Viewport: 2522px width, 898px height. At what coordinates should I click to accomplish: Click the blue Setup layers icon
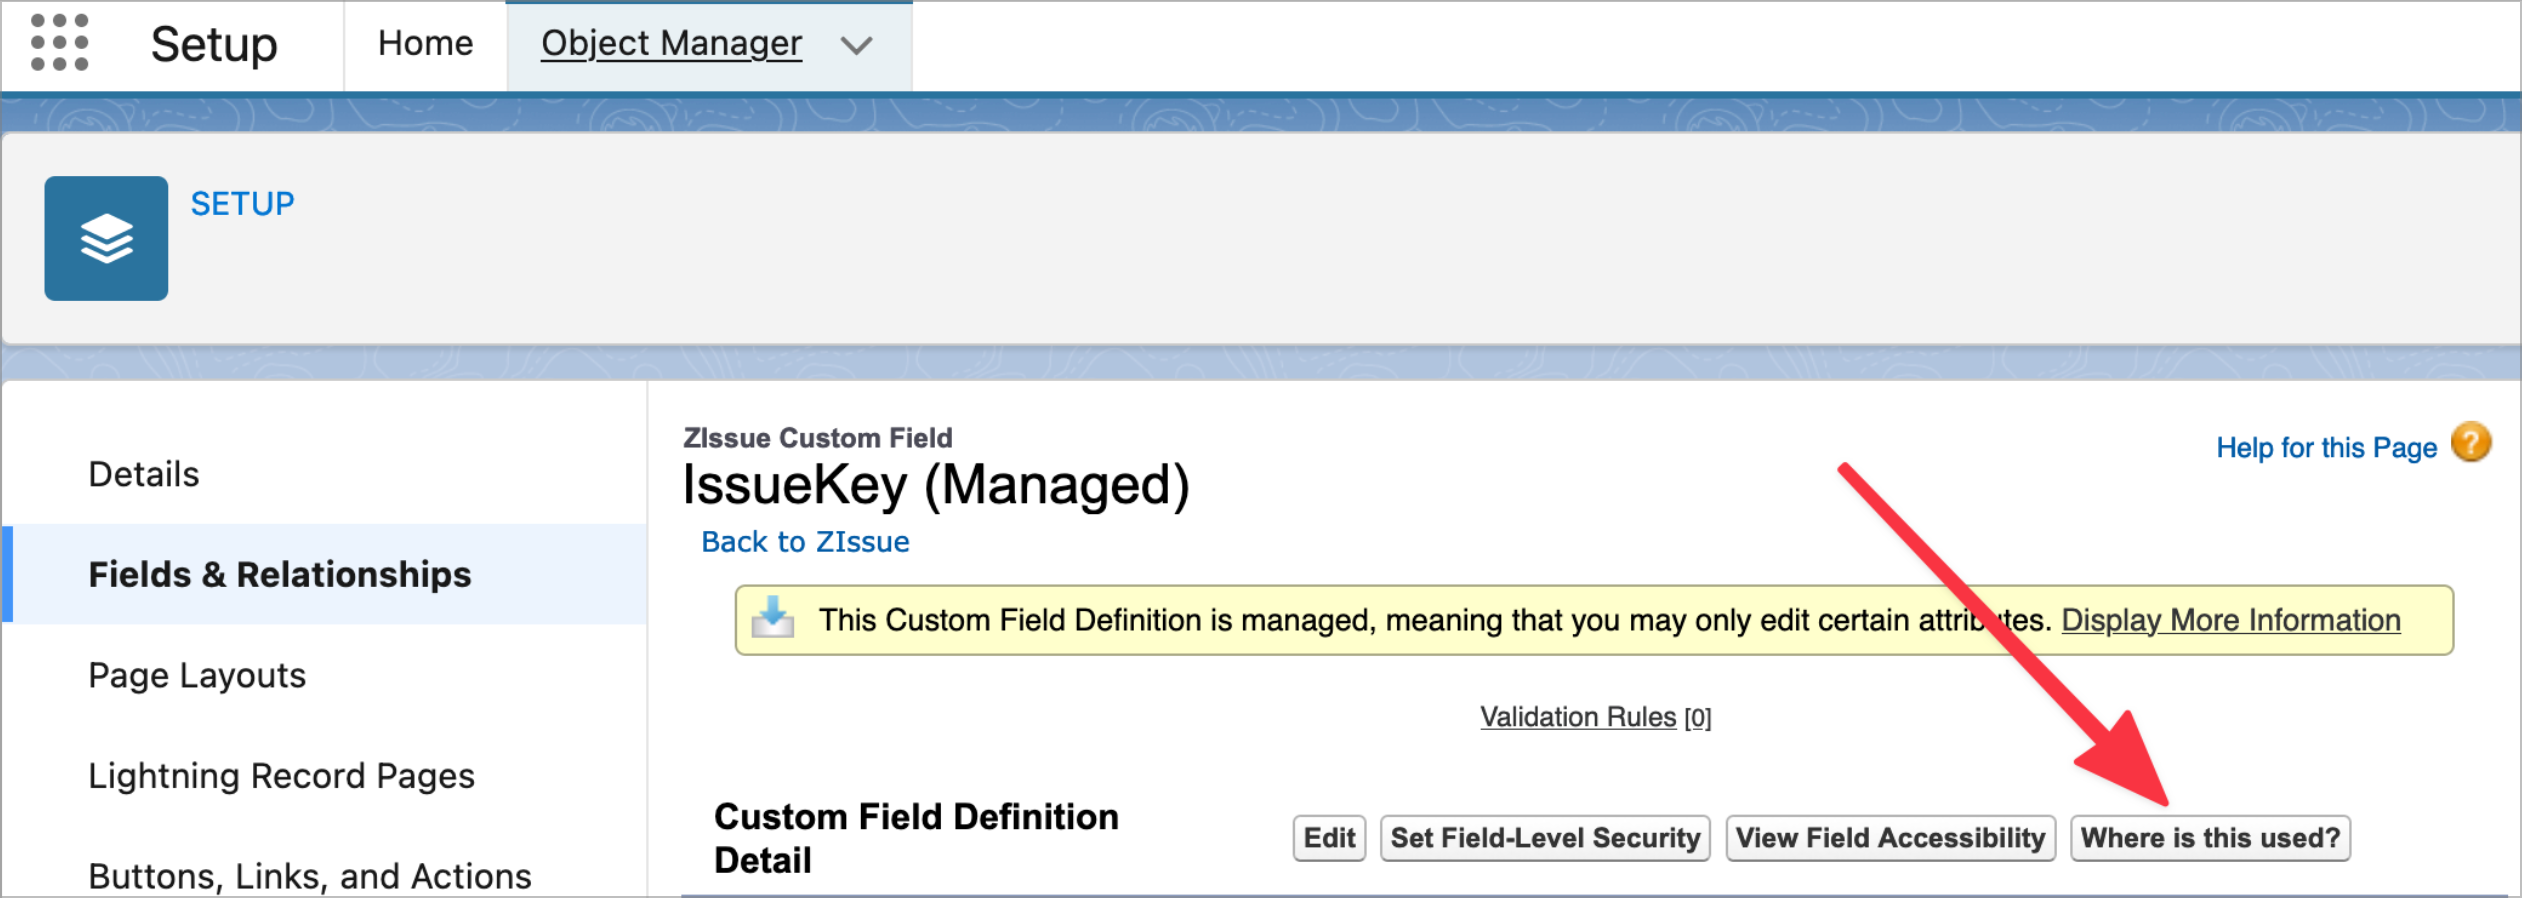click(105, 237)
